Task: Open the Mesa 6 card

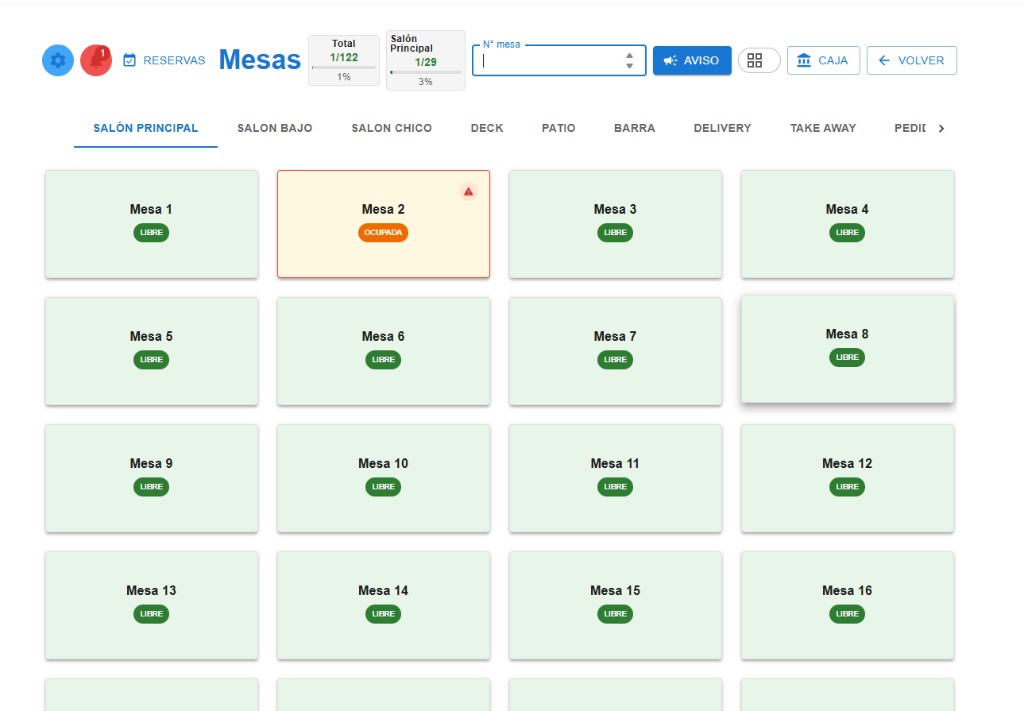Action: click(x=383, y=351)
